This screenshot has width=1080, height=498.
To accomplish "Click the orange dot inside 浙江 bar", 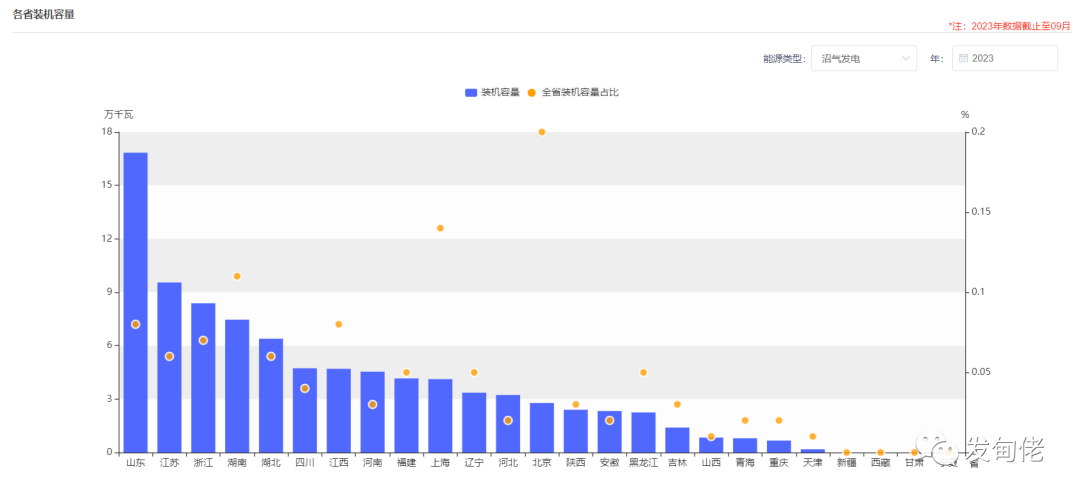I will tap(203, 340).
